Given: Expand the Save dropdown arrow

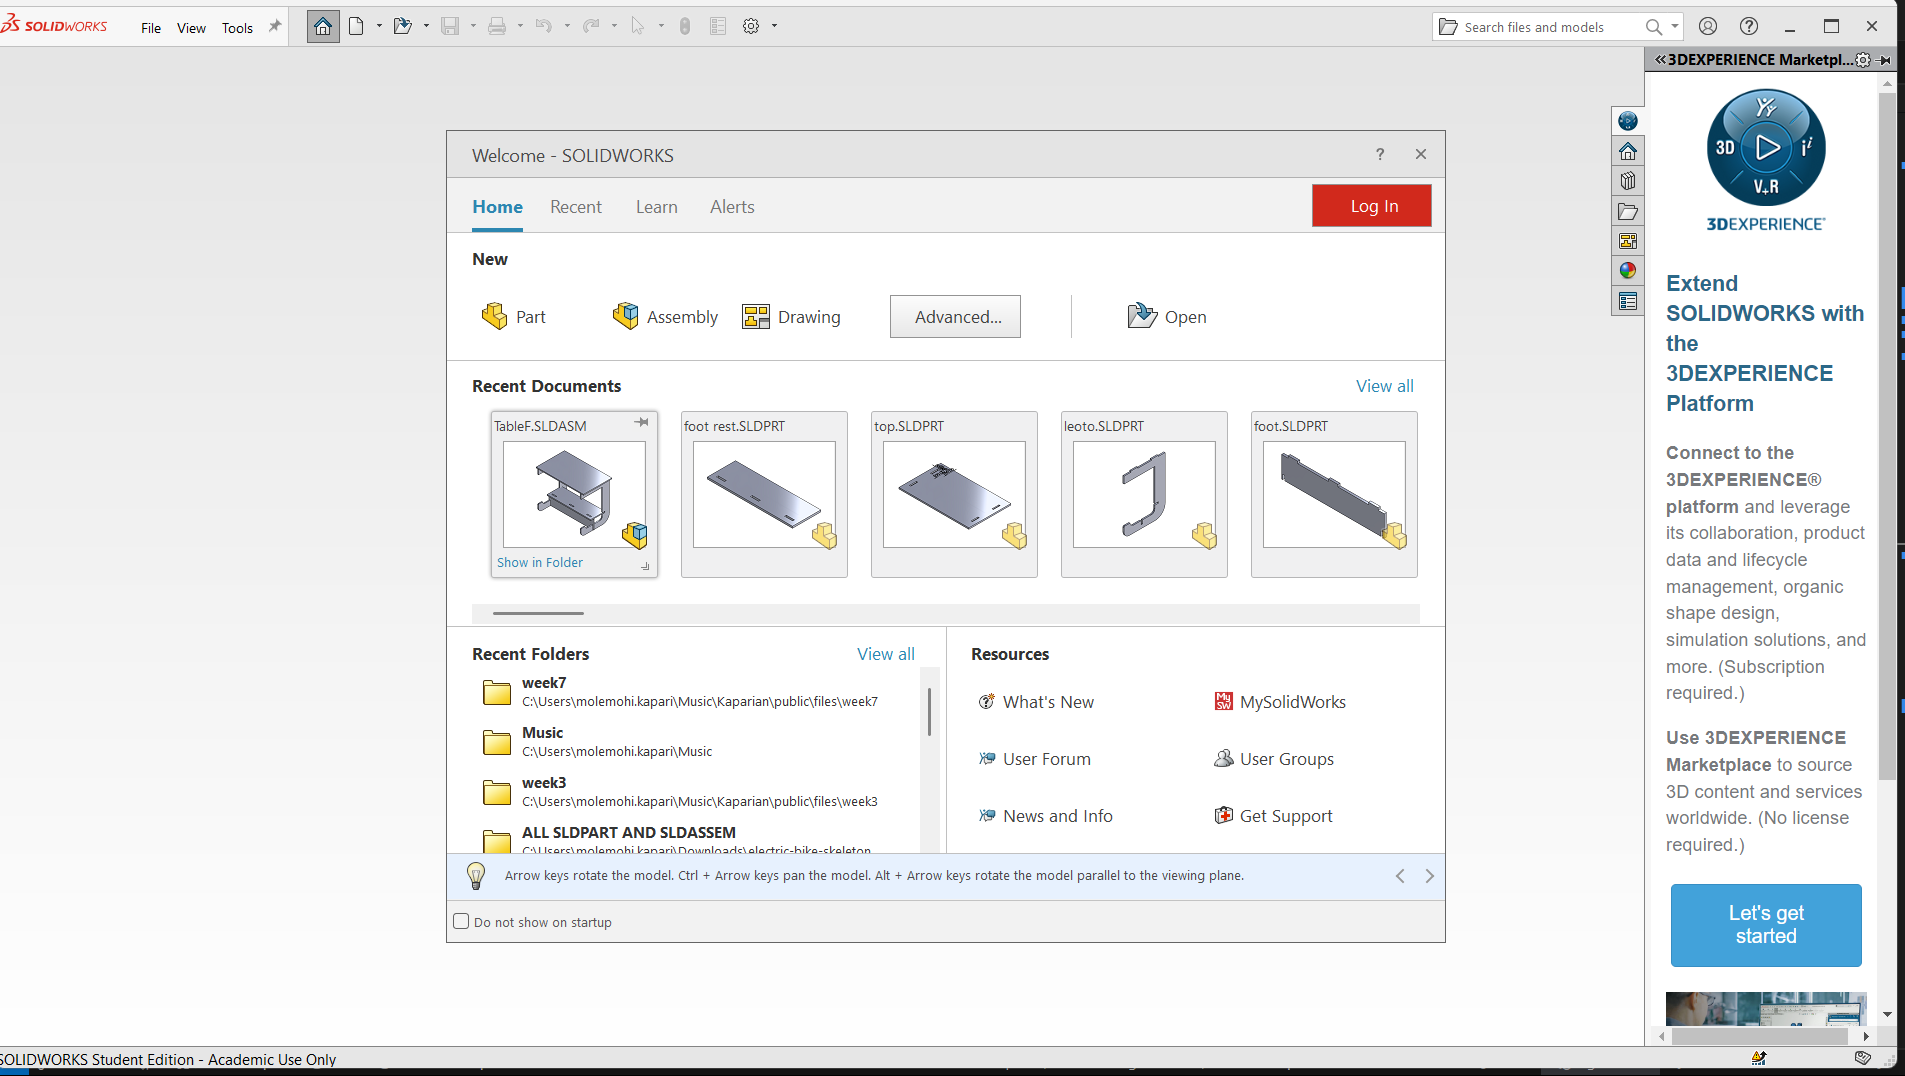Looking at the screenshot, I should pyautogui.click(x=473, y=27).
